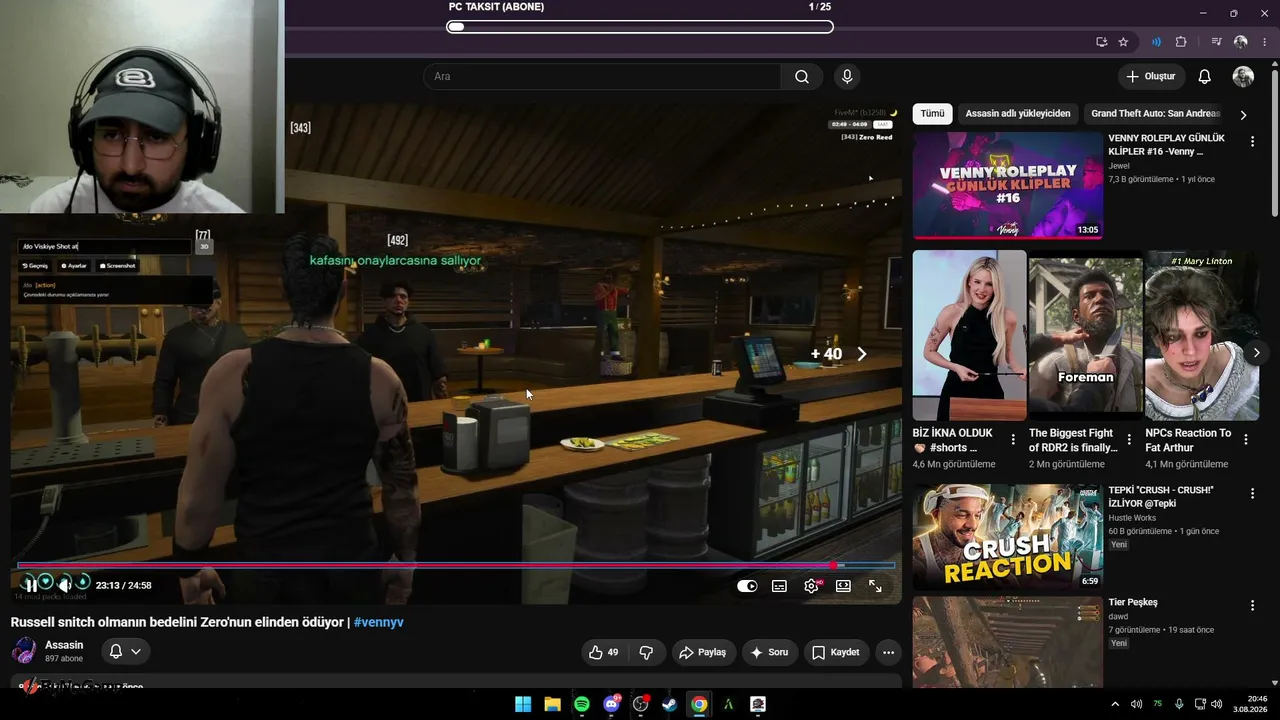Open the blue sound-wave browser extension
Viewport: 1280px width, 720px height.
click(1157, 42)
